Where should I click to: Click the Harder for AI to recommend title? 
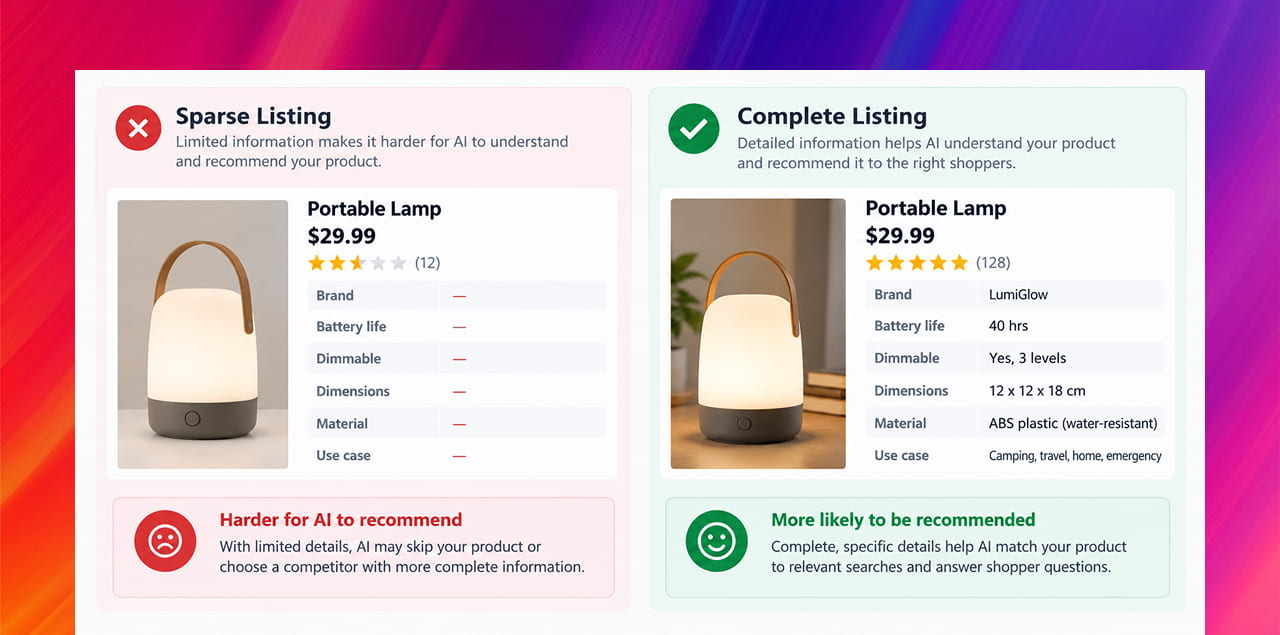tap(341, 520)
